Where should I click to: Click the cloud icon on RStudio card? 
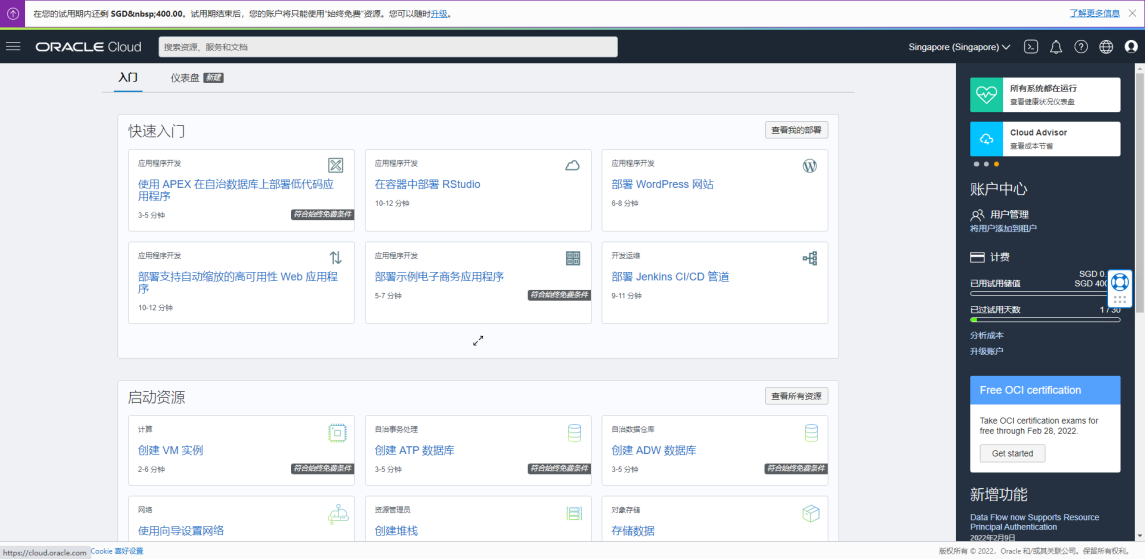(572, 166)
